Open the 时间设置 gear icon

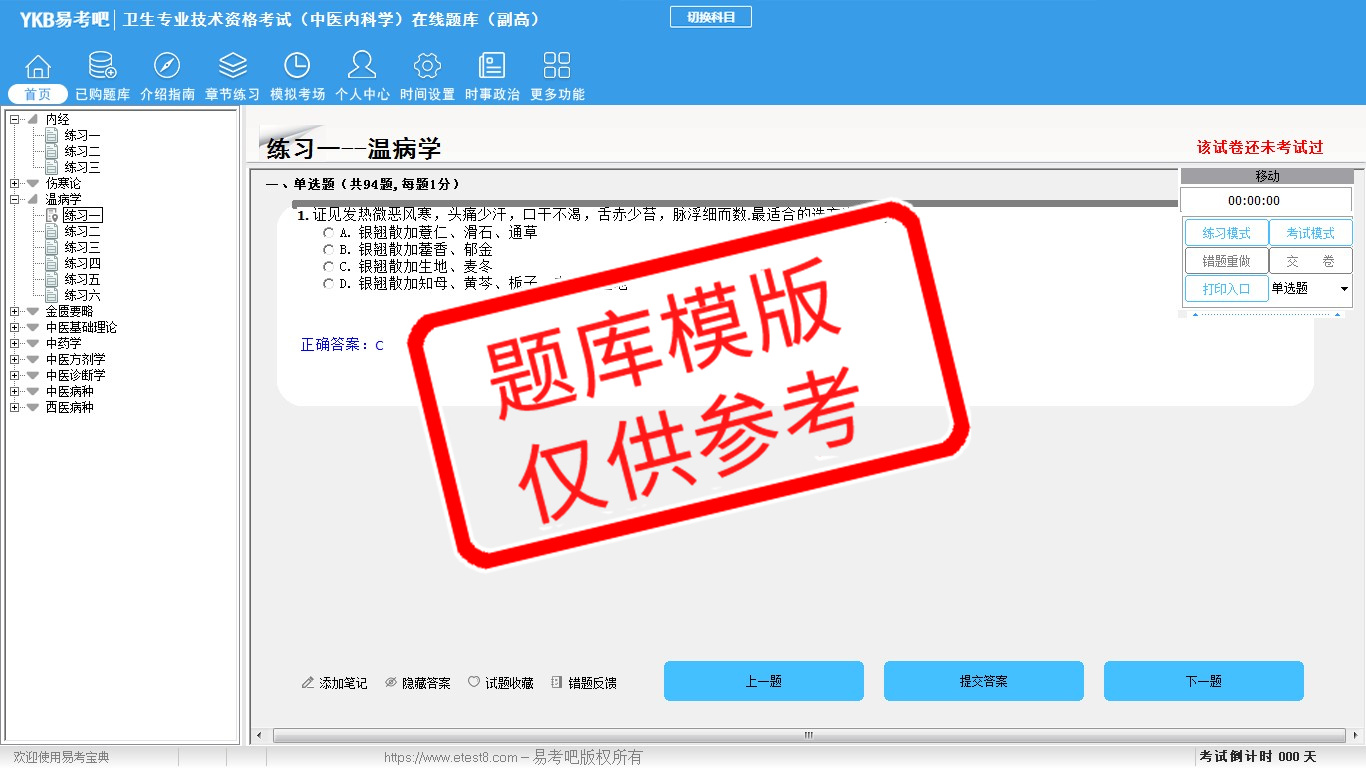[x=428, y=66]
